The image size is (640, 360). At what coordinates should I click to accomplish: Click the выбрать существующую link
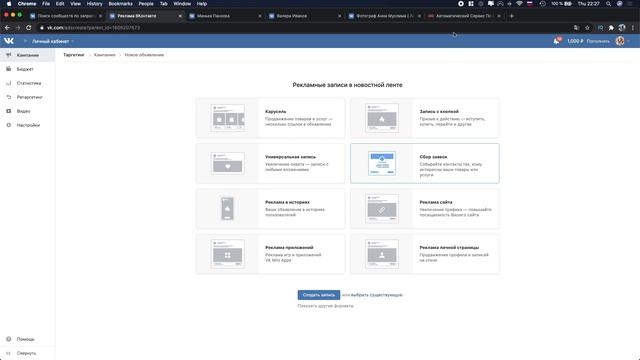(x=377, y=295)
